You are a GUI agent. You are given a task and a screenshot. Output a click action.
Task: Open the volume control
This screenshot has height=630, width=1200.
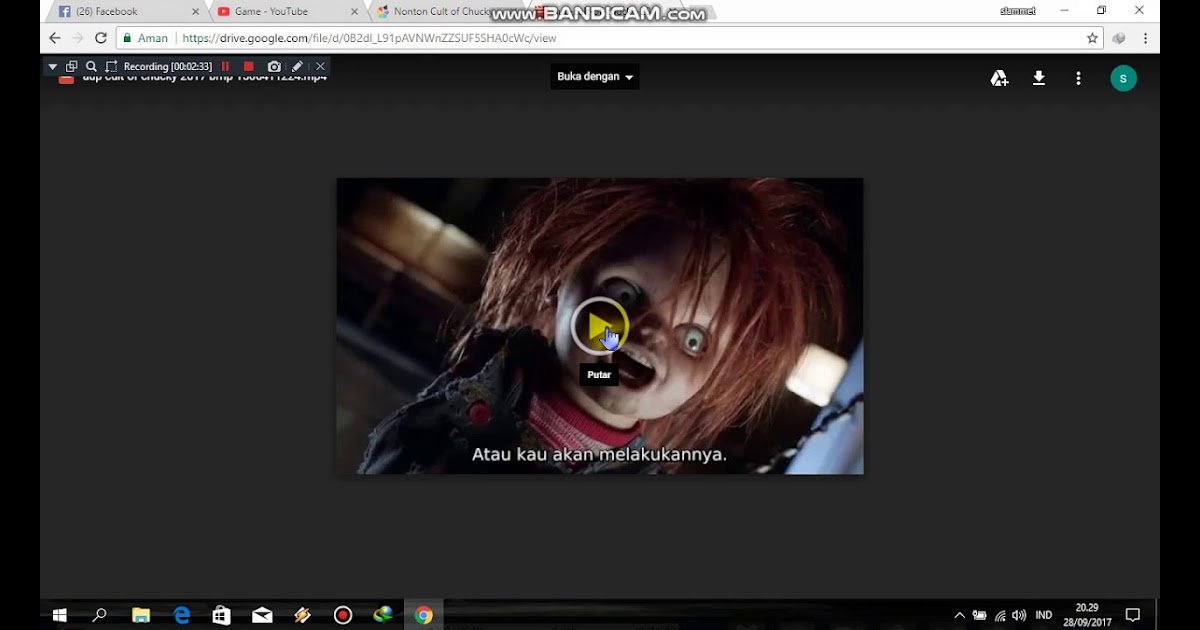click(x=1019, y=615)
